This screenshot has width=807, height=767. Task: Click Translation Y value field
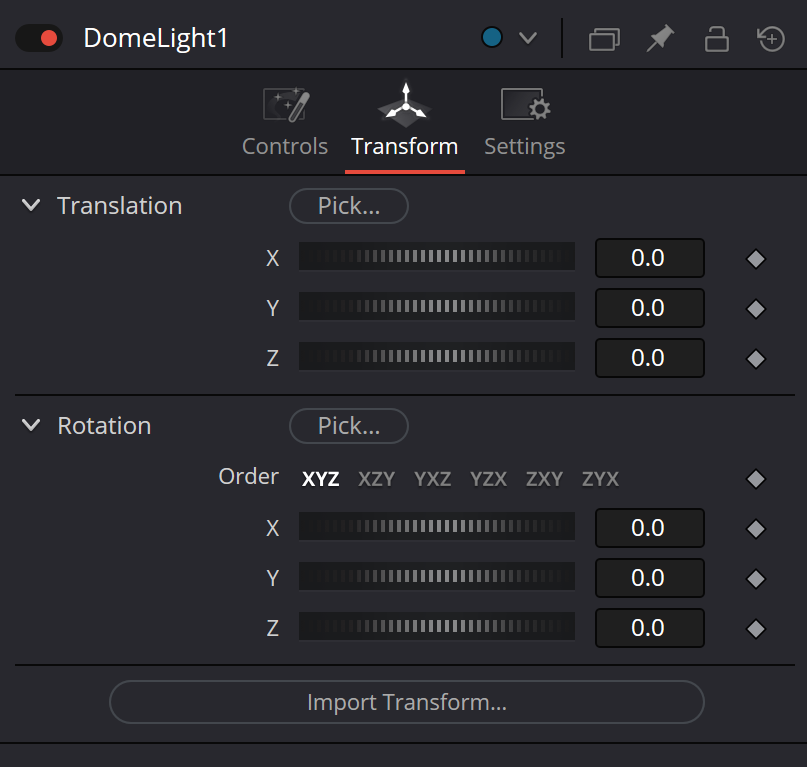[x=650, y=308]
